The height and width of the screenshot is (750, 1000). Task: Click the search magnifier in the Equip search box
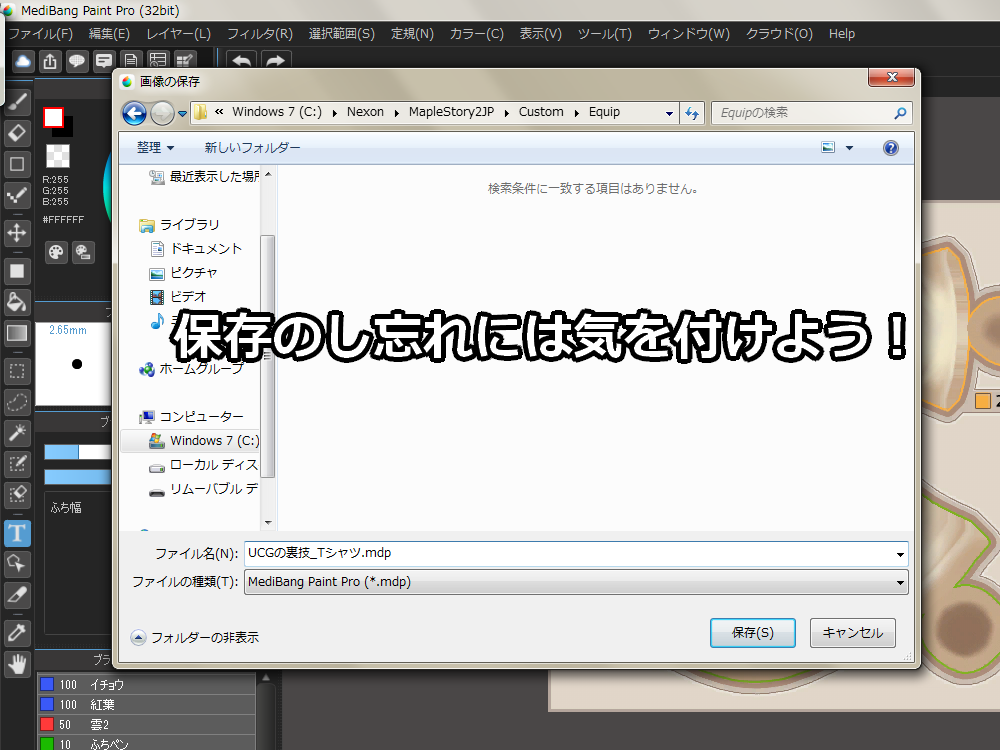tap(900, 113)
